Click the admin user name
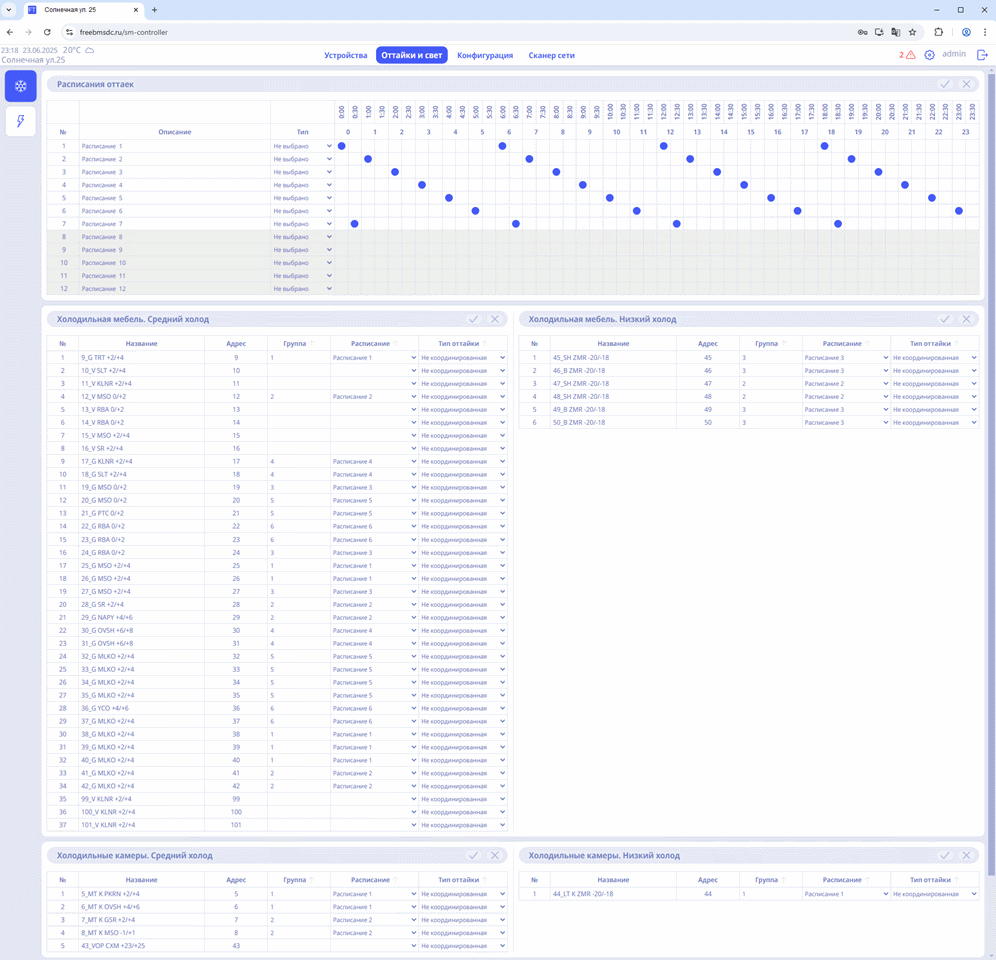996x960 pixels. pyautogui.click(x=953, y=54)
